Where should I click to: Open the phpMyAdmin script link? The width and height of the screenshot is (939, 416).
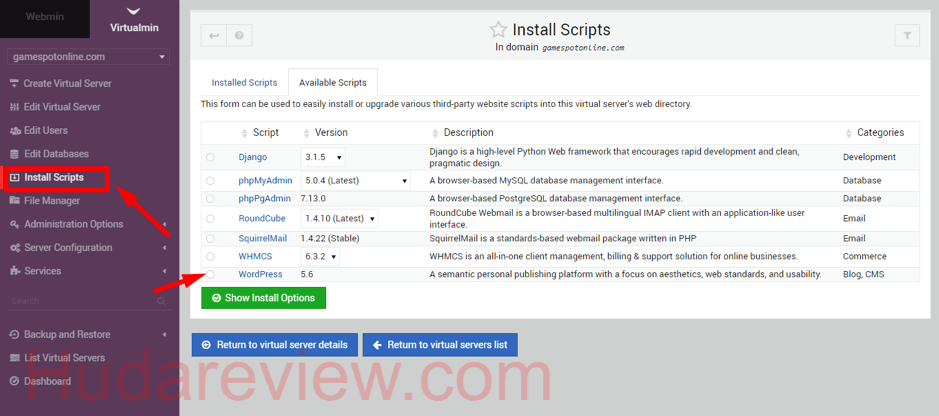click(265, 180)
